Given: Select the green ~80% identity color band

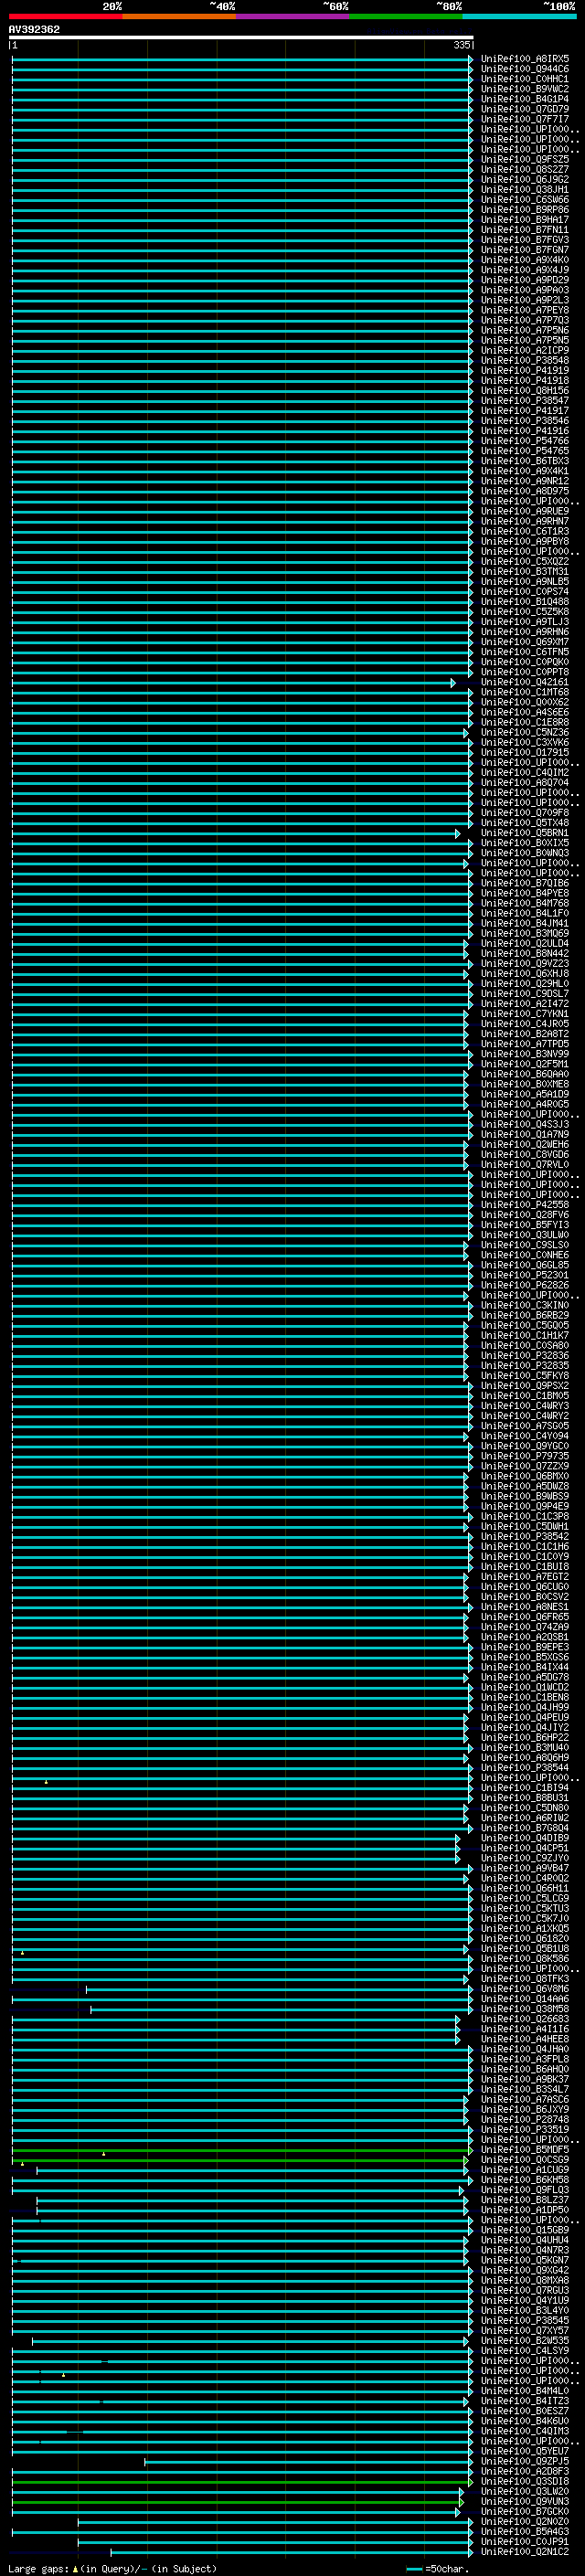Looking at the screenshot, I should [x=406, y=16].
